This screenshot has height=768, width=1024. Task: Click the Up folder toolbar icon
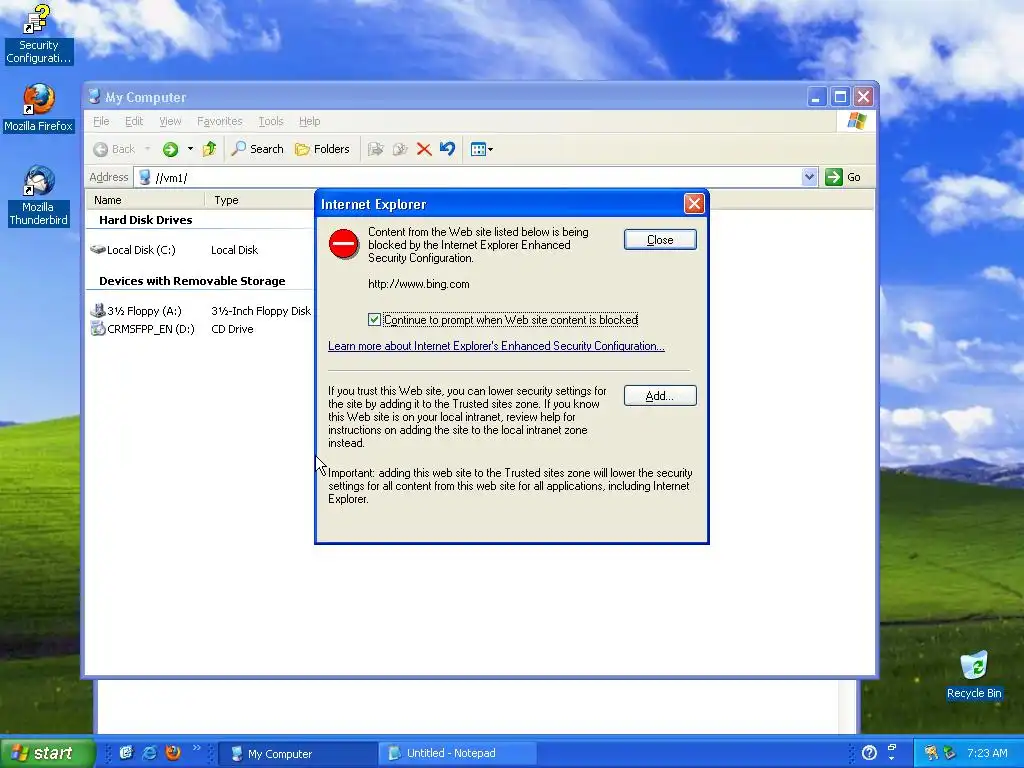(x=209, y=150)
